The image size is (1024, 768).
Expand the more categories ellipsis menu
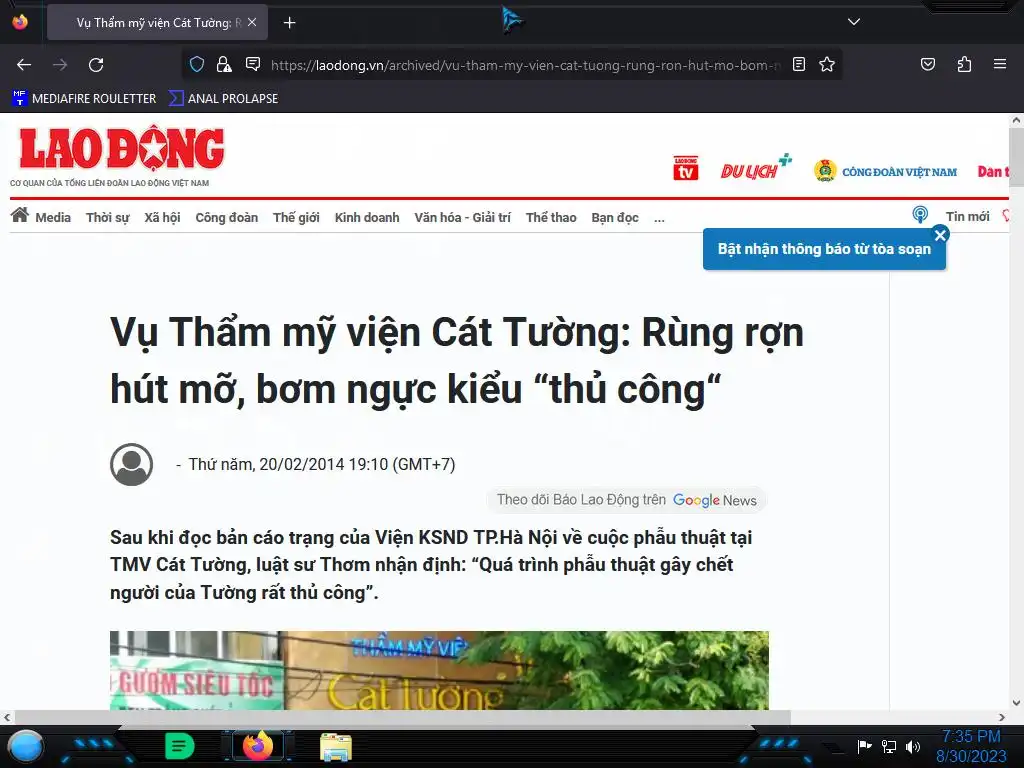660,218
